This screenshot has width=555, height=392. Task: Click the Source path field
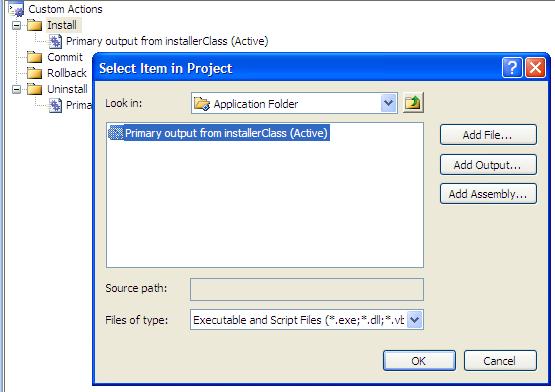pos(307,289)
